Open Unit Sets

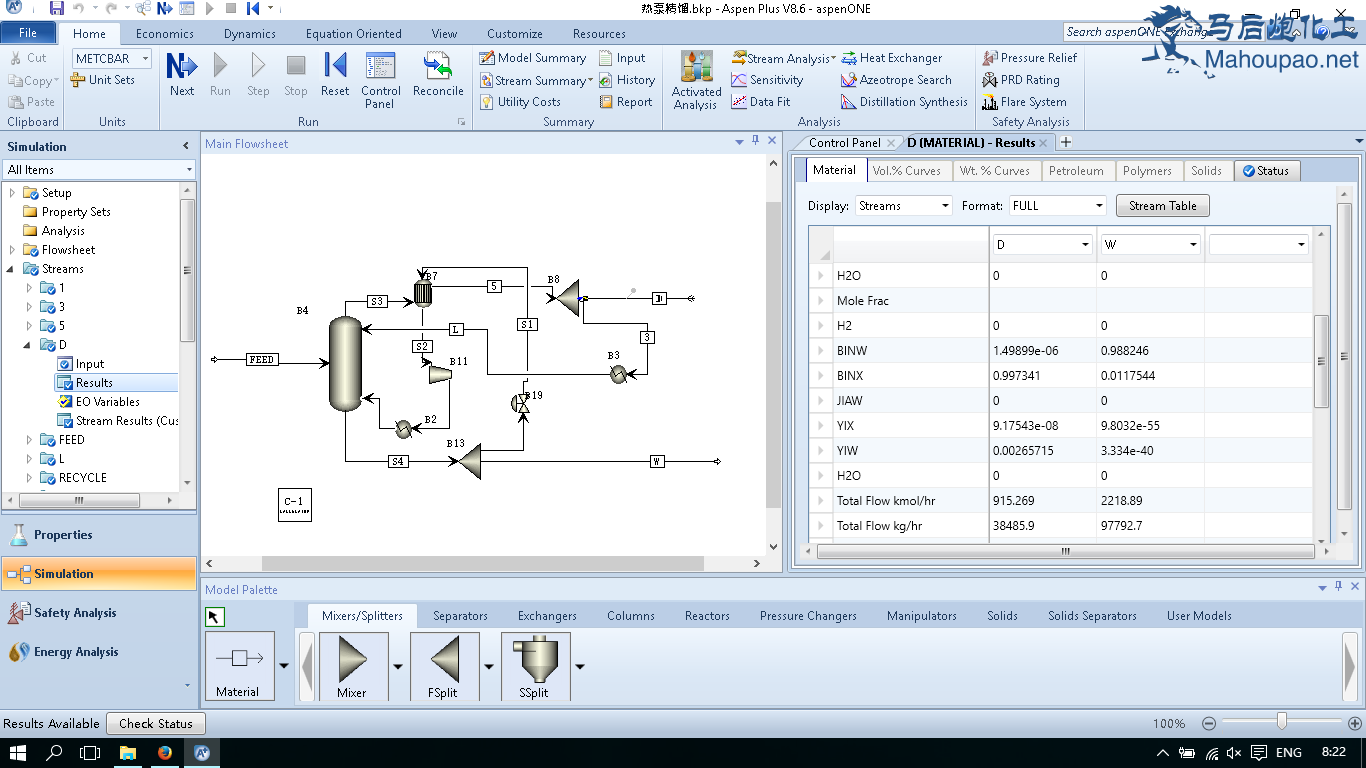102,80
